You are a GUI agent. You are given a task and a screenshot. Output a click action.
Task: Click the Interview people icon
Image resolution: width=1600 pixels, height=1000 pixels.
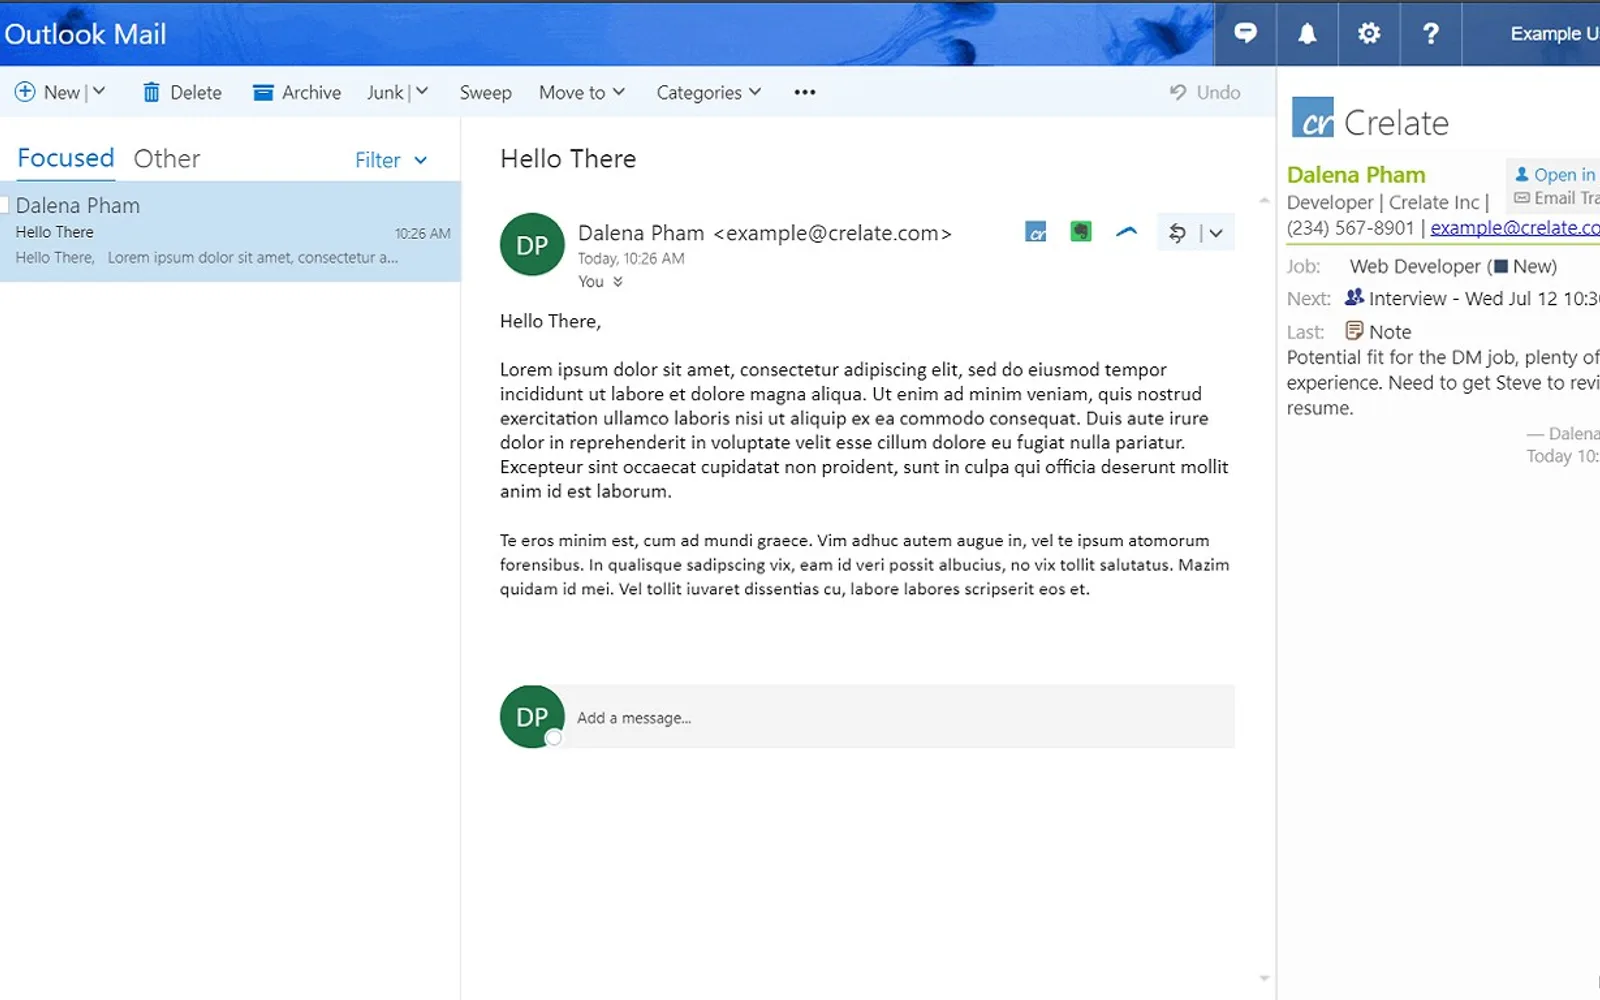[1354, 297]
